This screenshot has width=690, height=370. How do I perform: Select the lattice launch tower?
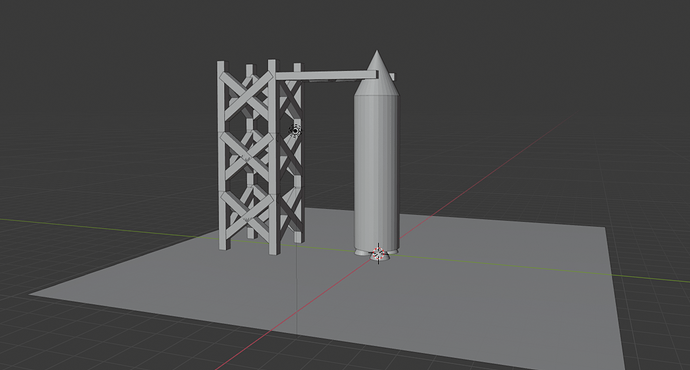[x=261, y=157]
